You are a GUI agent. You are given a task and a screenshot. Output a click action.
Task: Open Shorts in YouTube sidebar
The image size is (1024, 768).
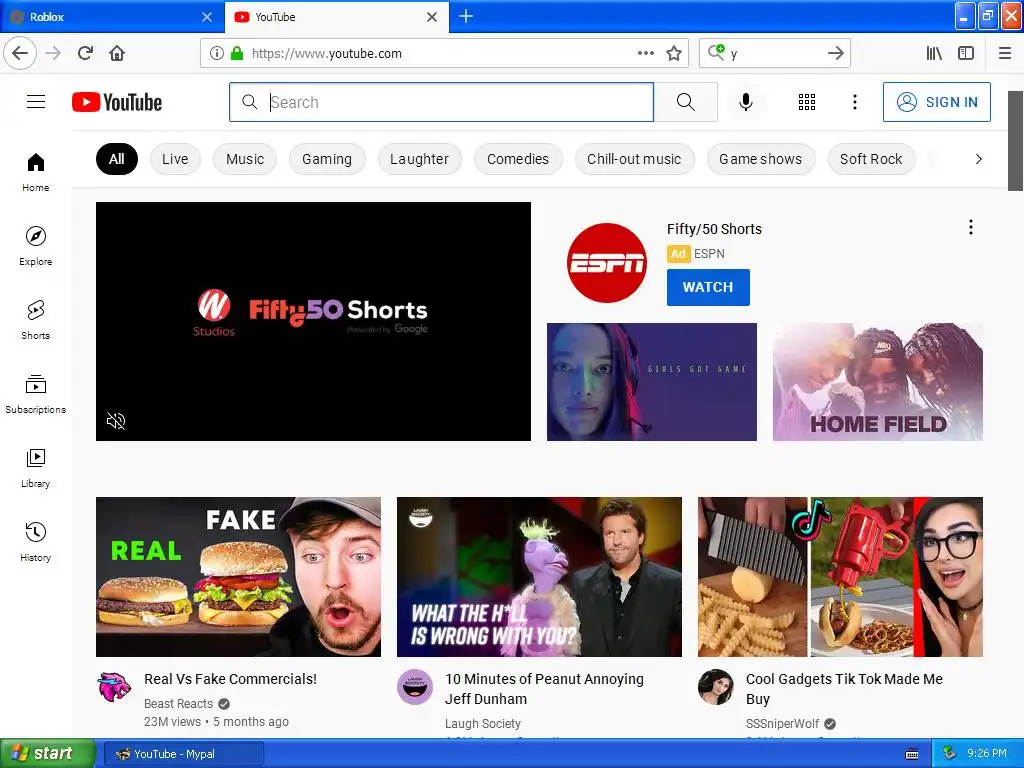click(36, 320)
